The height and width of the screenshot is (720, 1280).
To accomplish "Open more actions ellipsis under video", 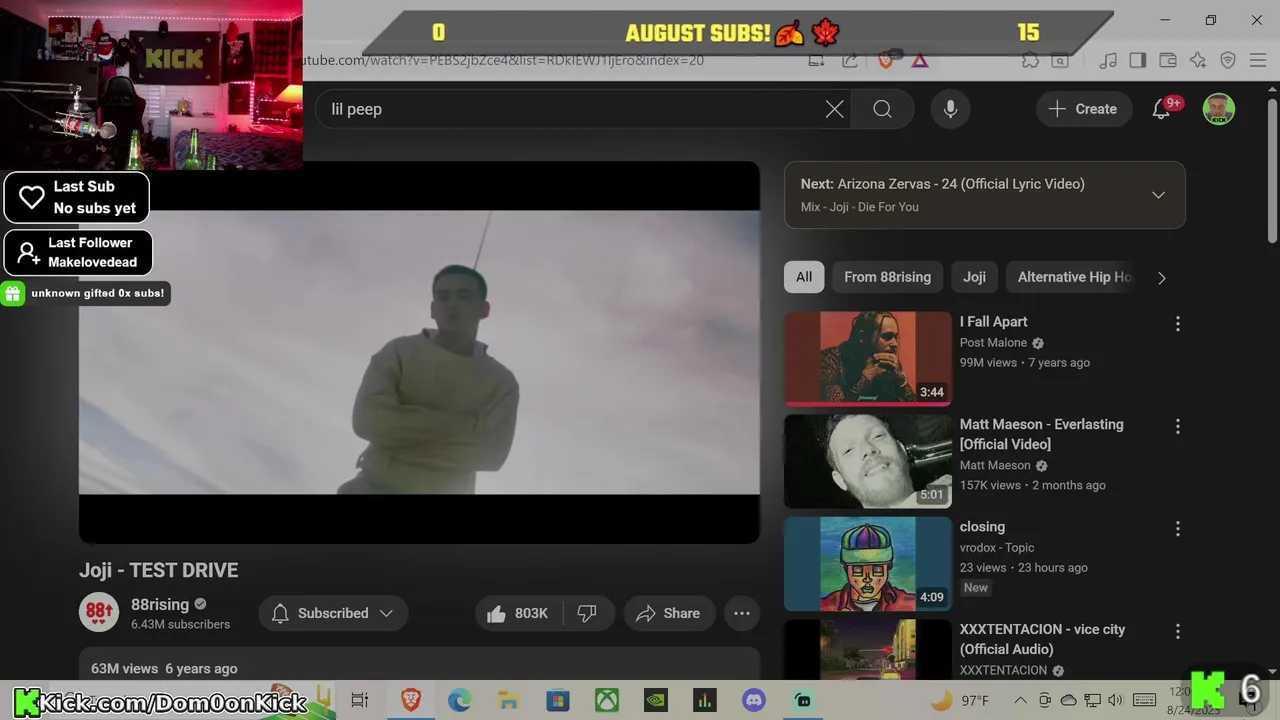I will (742, 613).
